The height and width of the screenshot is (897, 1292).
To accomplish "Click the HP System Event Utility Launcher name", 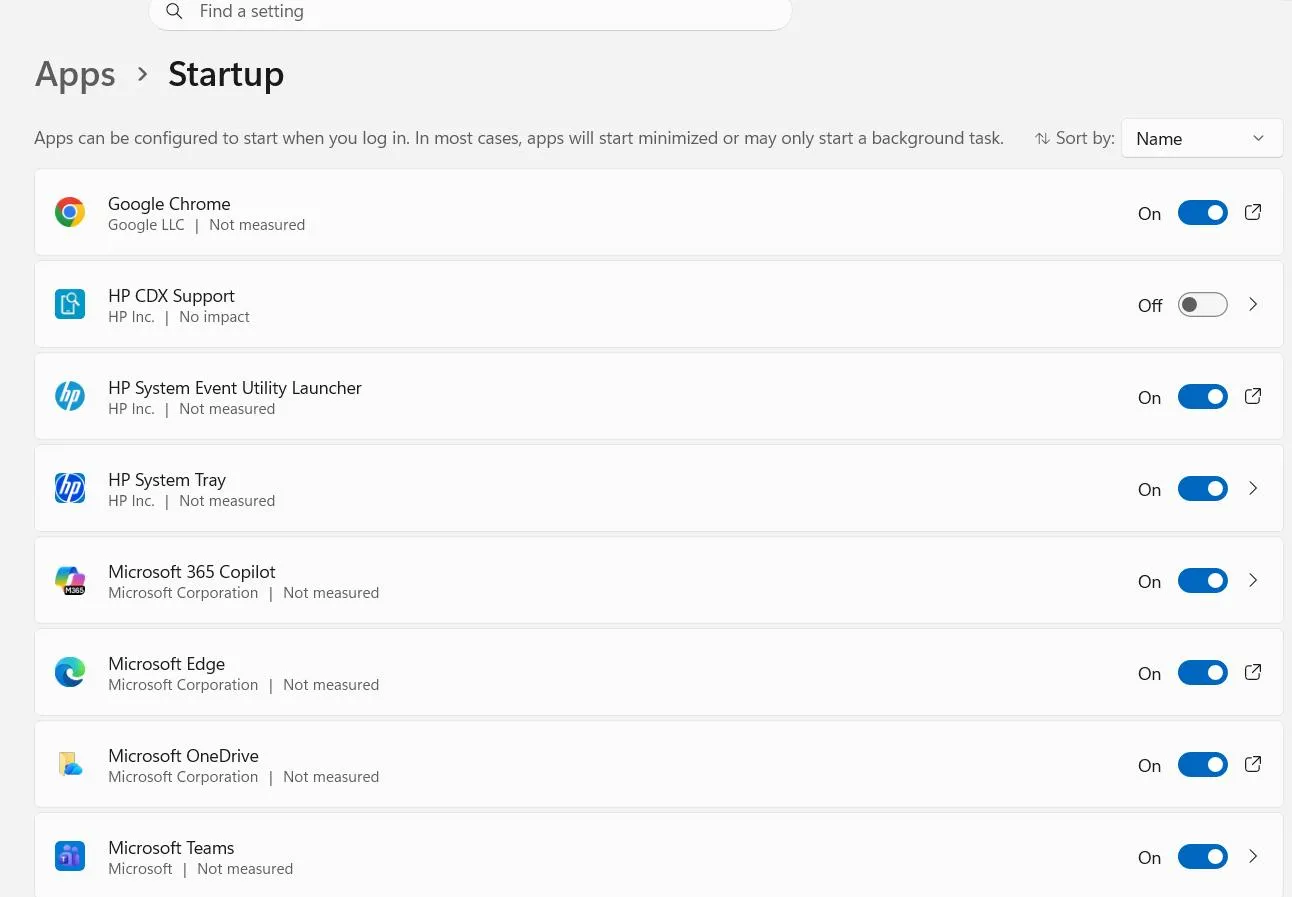I will (x=235, y=388).
